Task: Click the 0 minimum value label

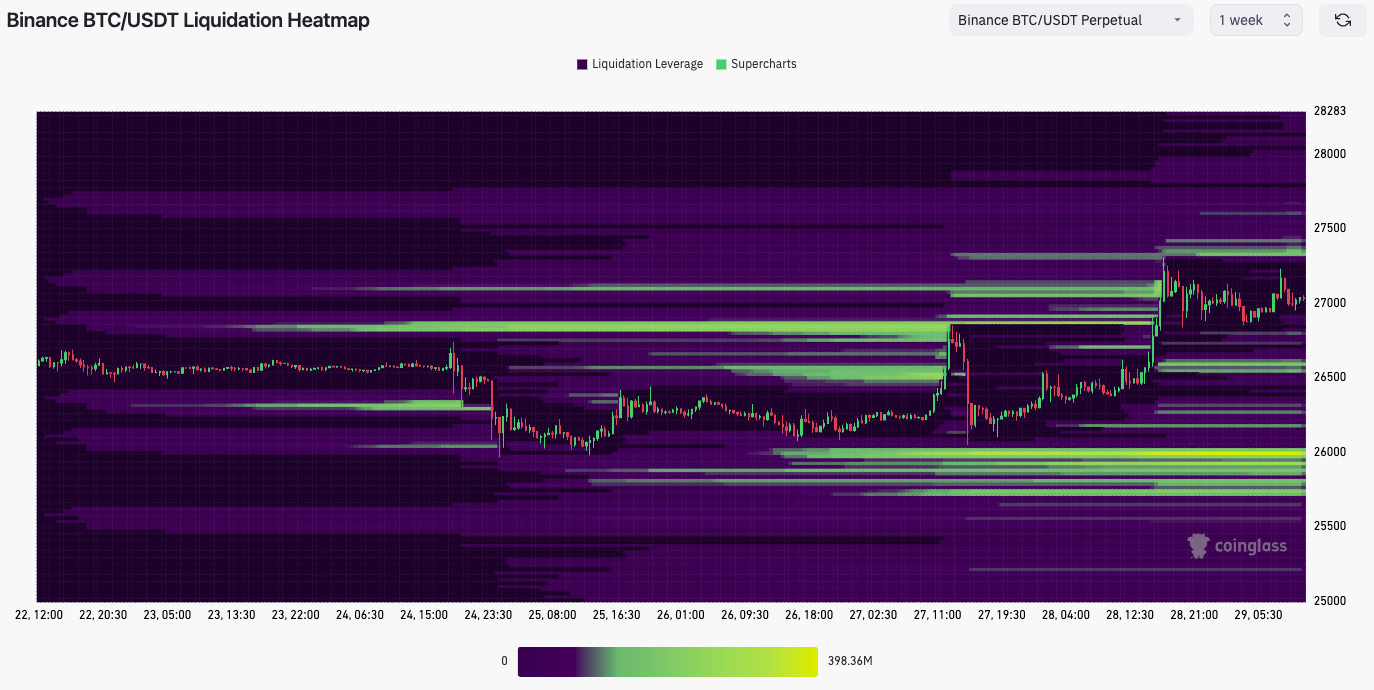Action: click(503, 661)
